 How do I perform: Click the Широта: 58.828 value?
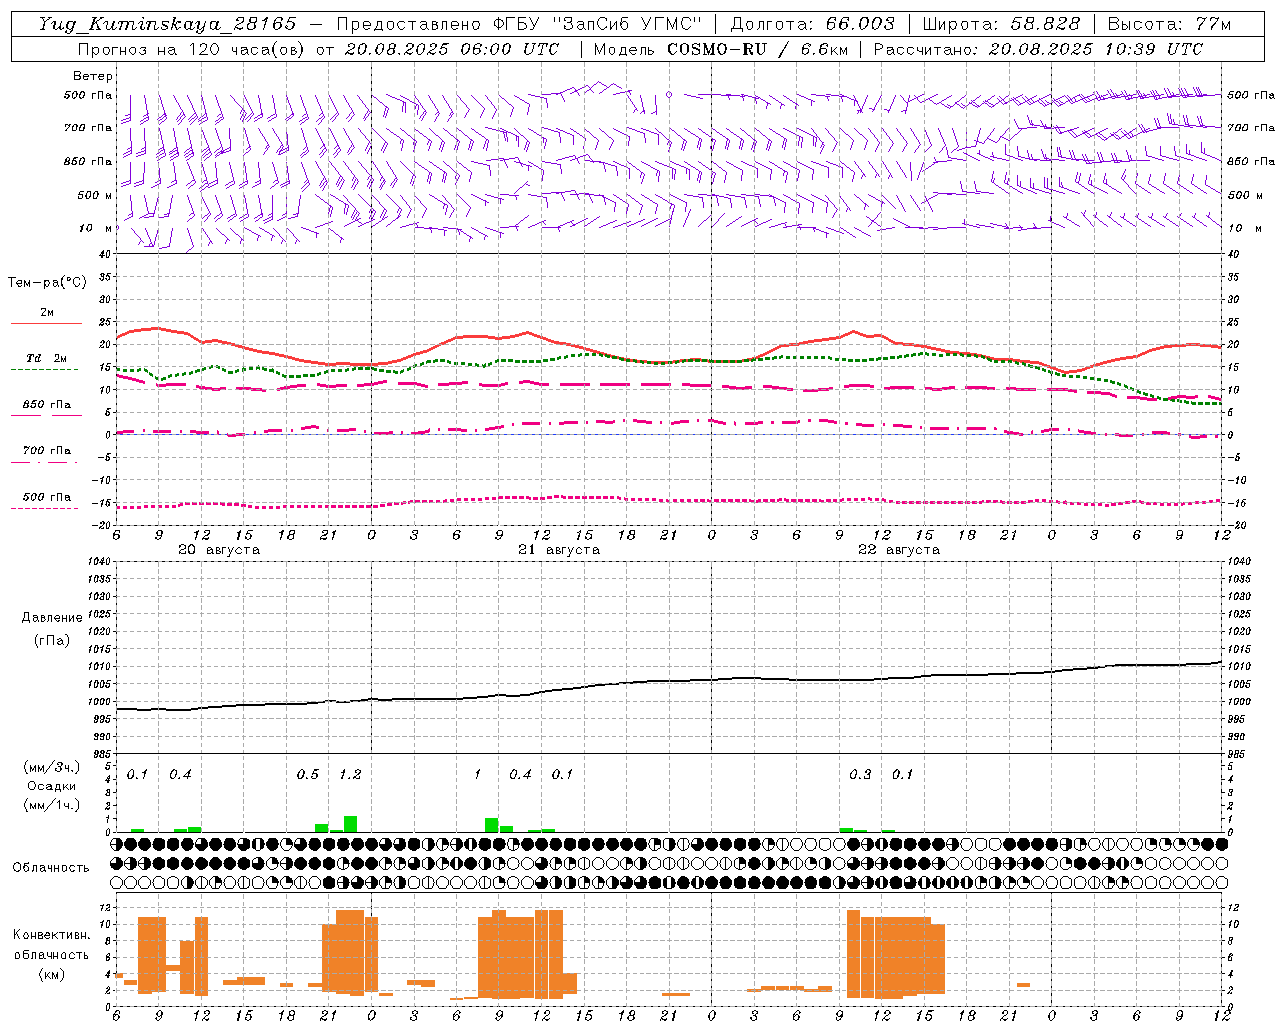click(x=1002, y=24)
